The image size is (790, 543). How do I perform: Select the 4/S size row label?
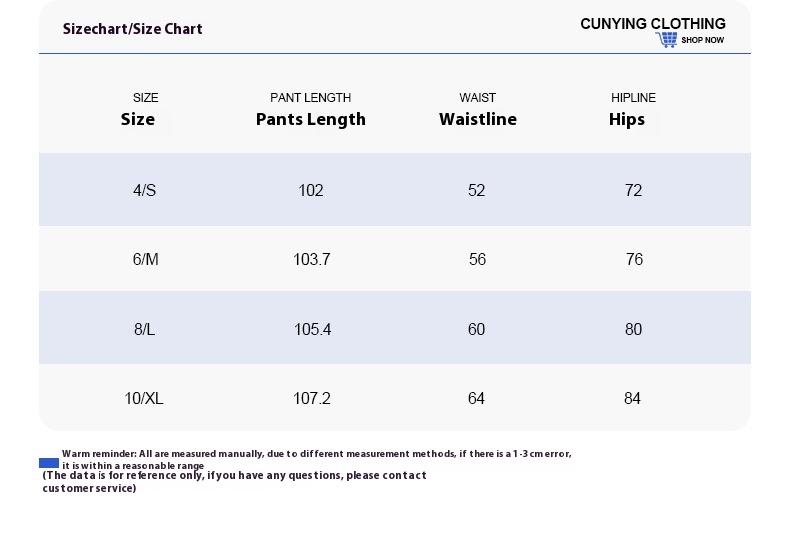pos(145,190)
